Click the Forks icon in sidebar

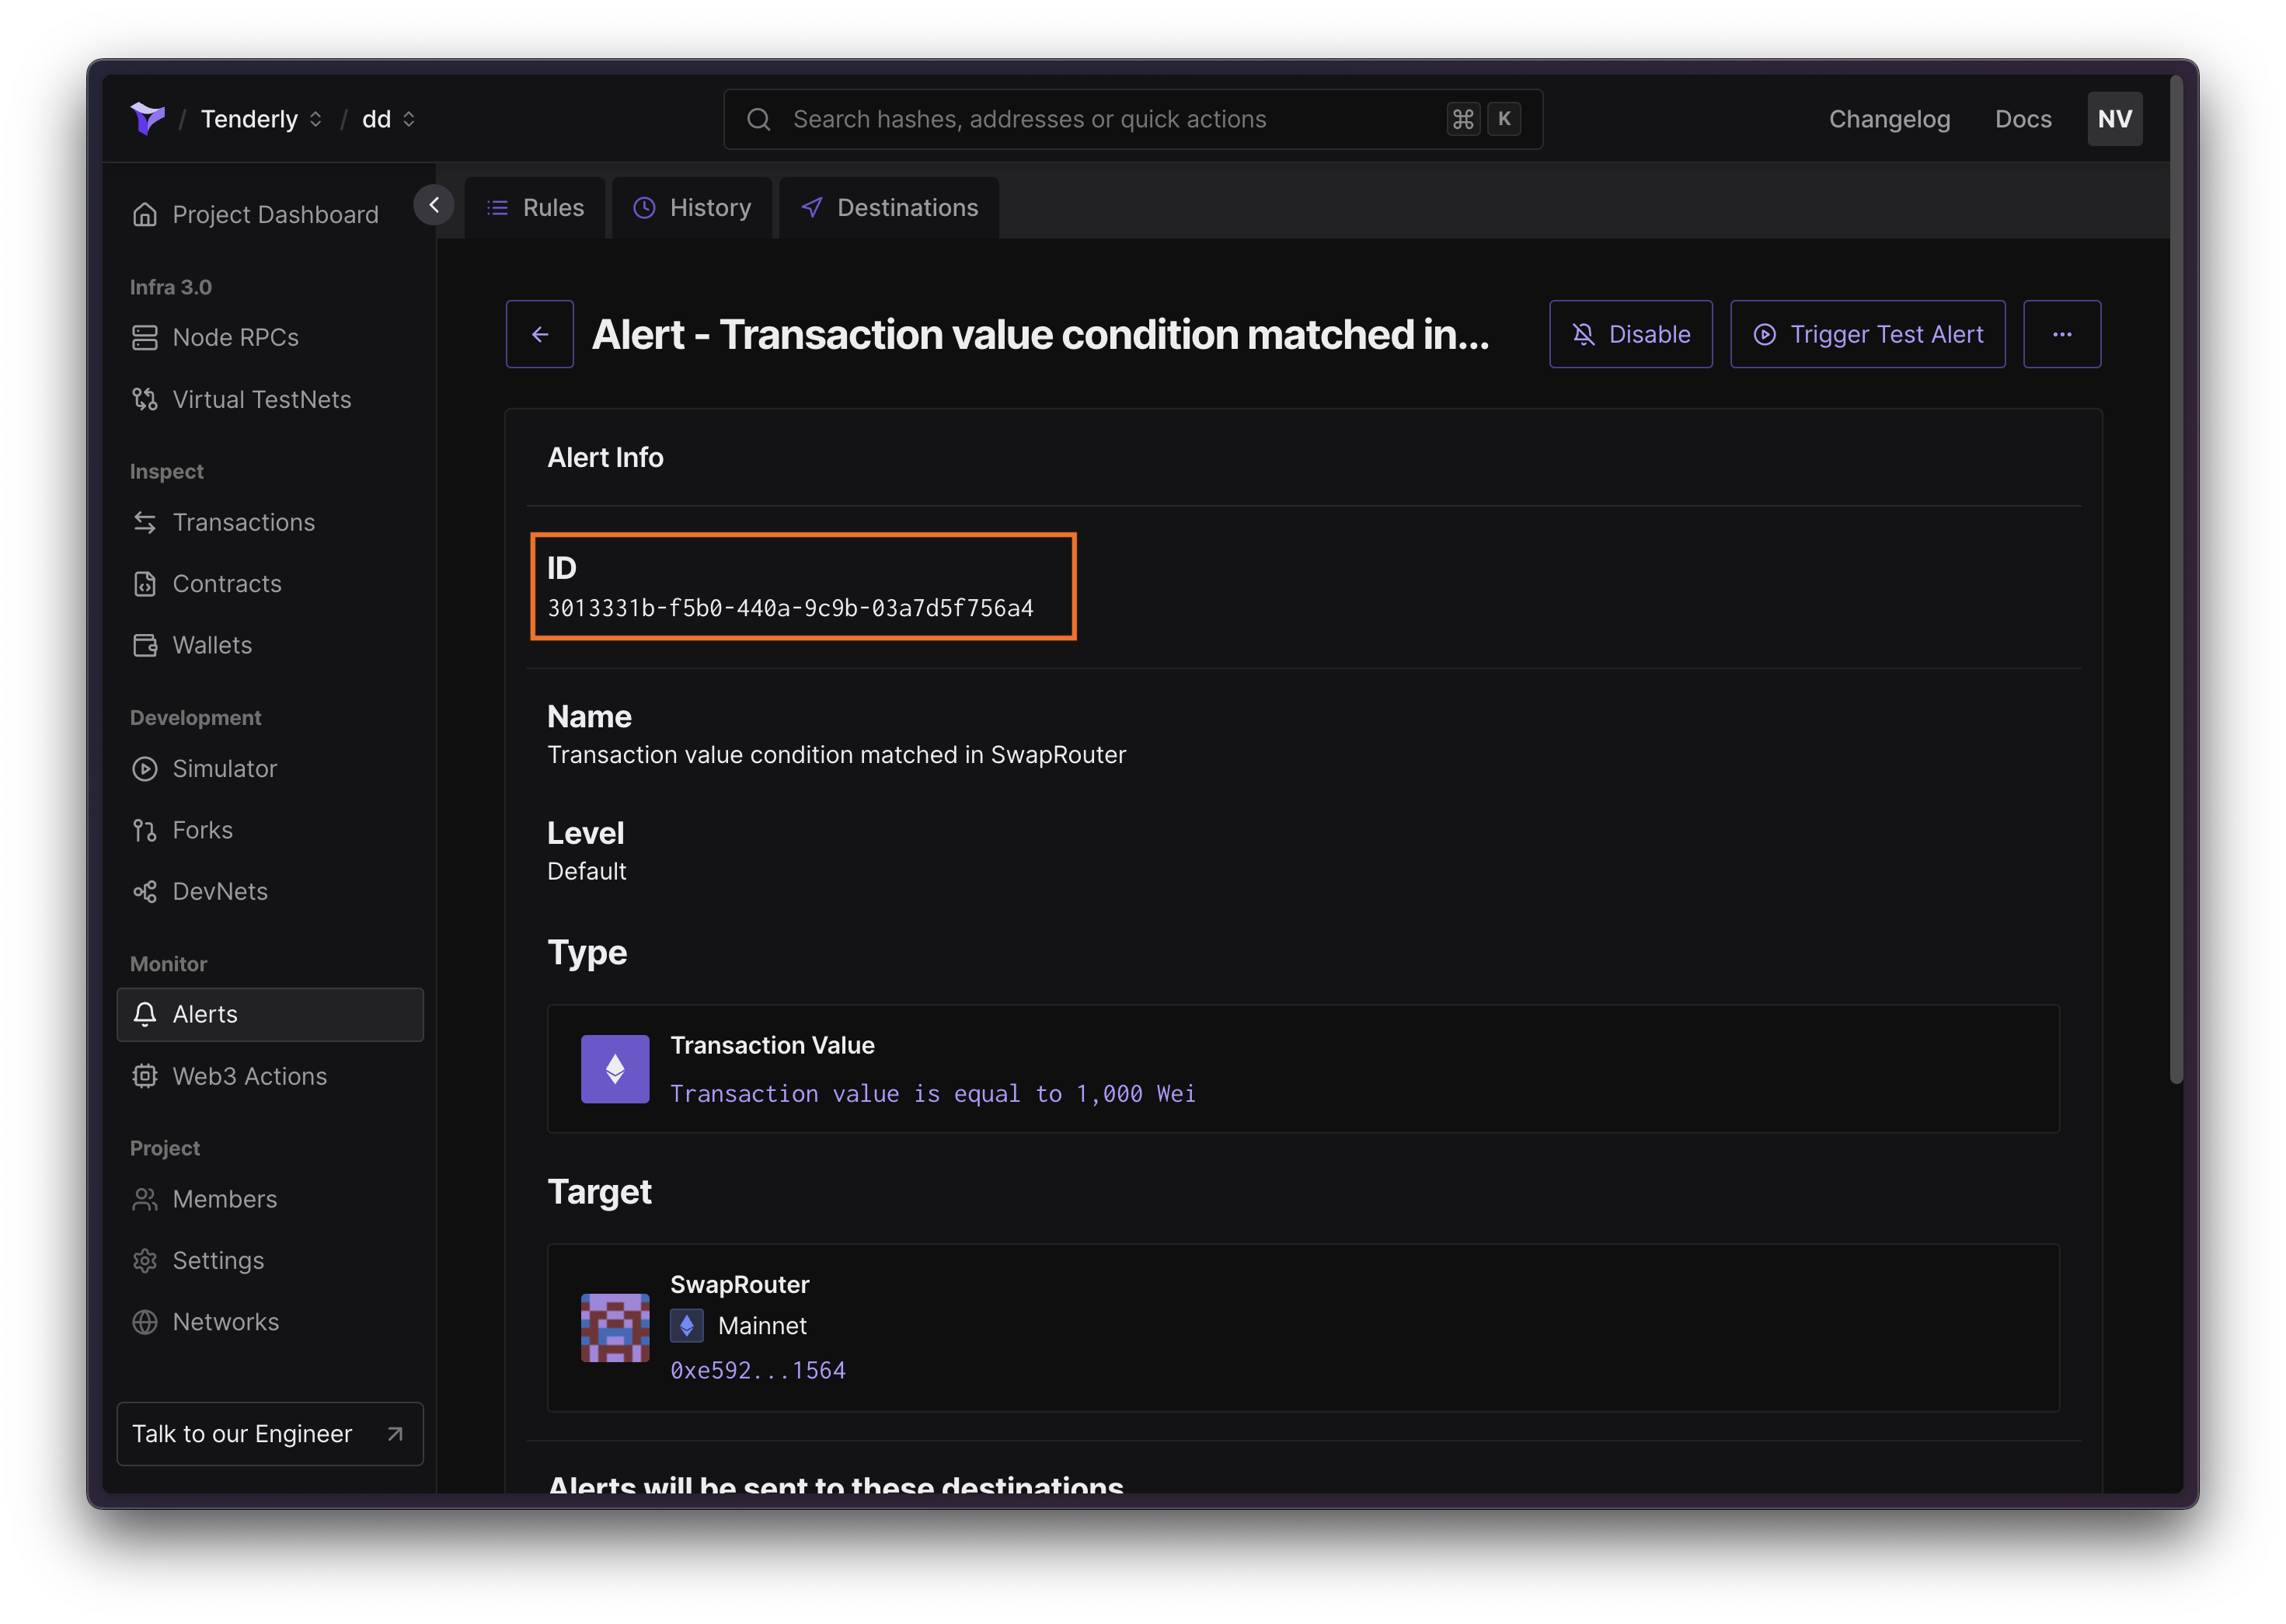tap(146, 828)
